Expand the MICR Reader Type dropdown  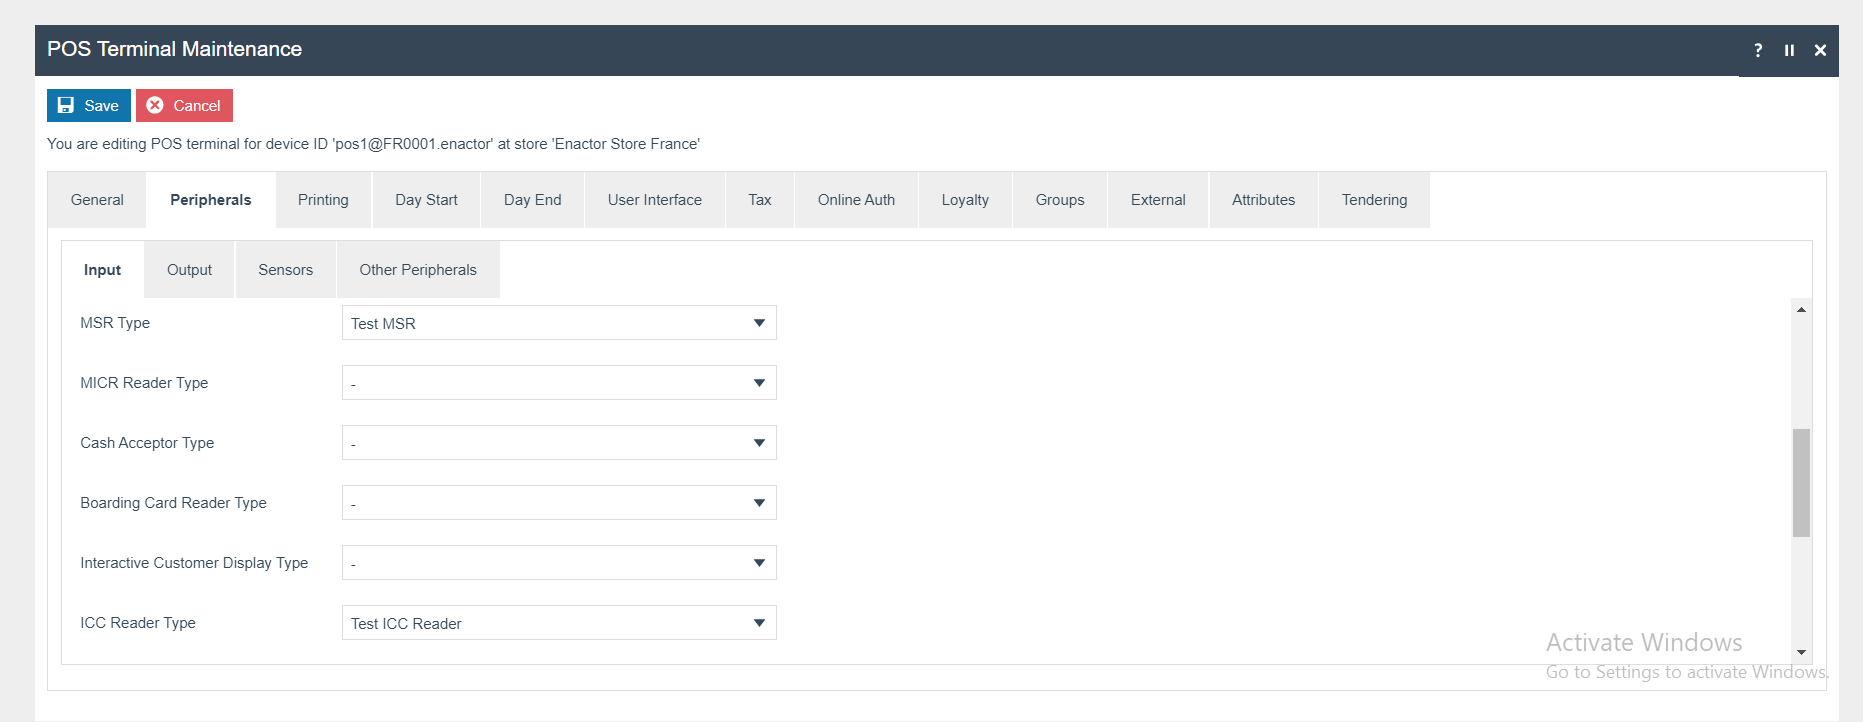pos(559,383)
